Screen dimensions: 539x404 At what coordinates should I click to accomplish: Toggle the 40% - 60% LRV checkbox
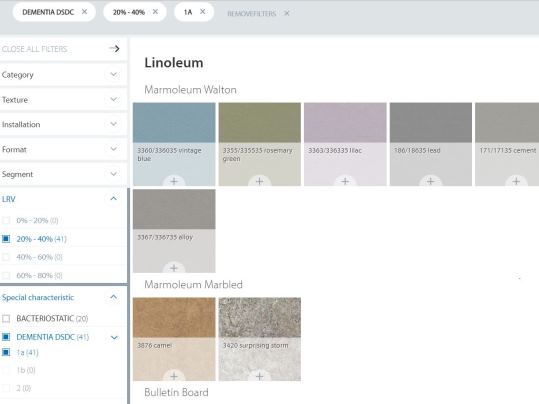coord(6,257)
